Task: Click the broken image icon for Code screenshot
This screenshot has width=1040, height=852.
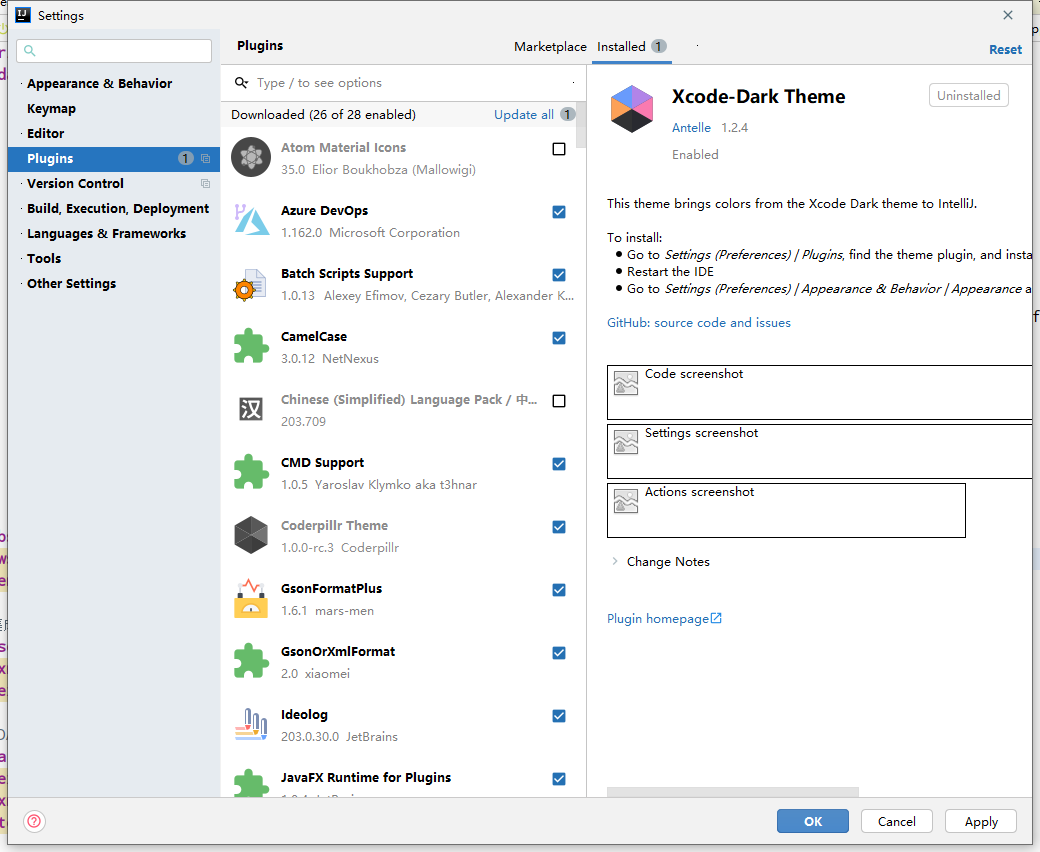Action: pos(625,383)
